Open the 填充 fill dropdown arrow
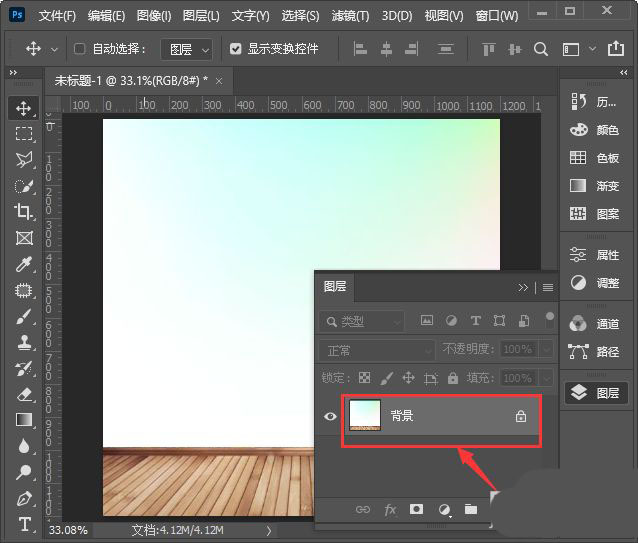The image size is (638, 543). 546,379
